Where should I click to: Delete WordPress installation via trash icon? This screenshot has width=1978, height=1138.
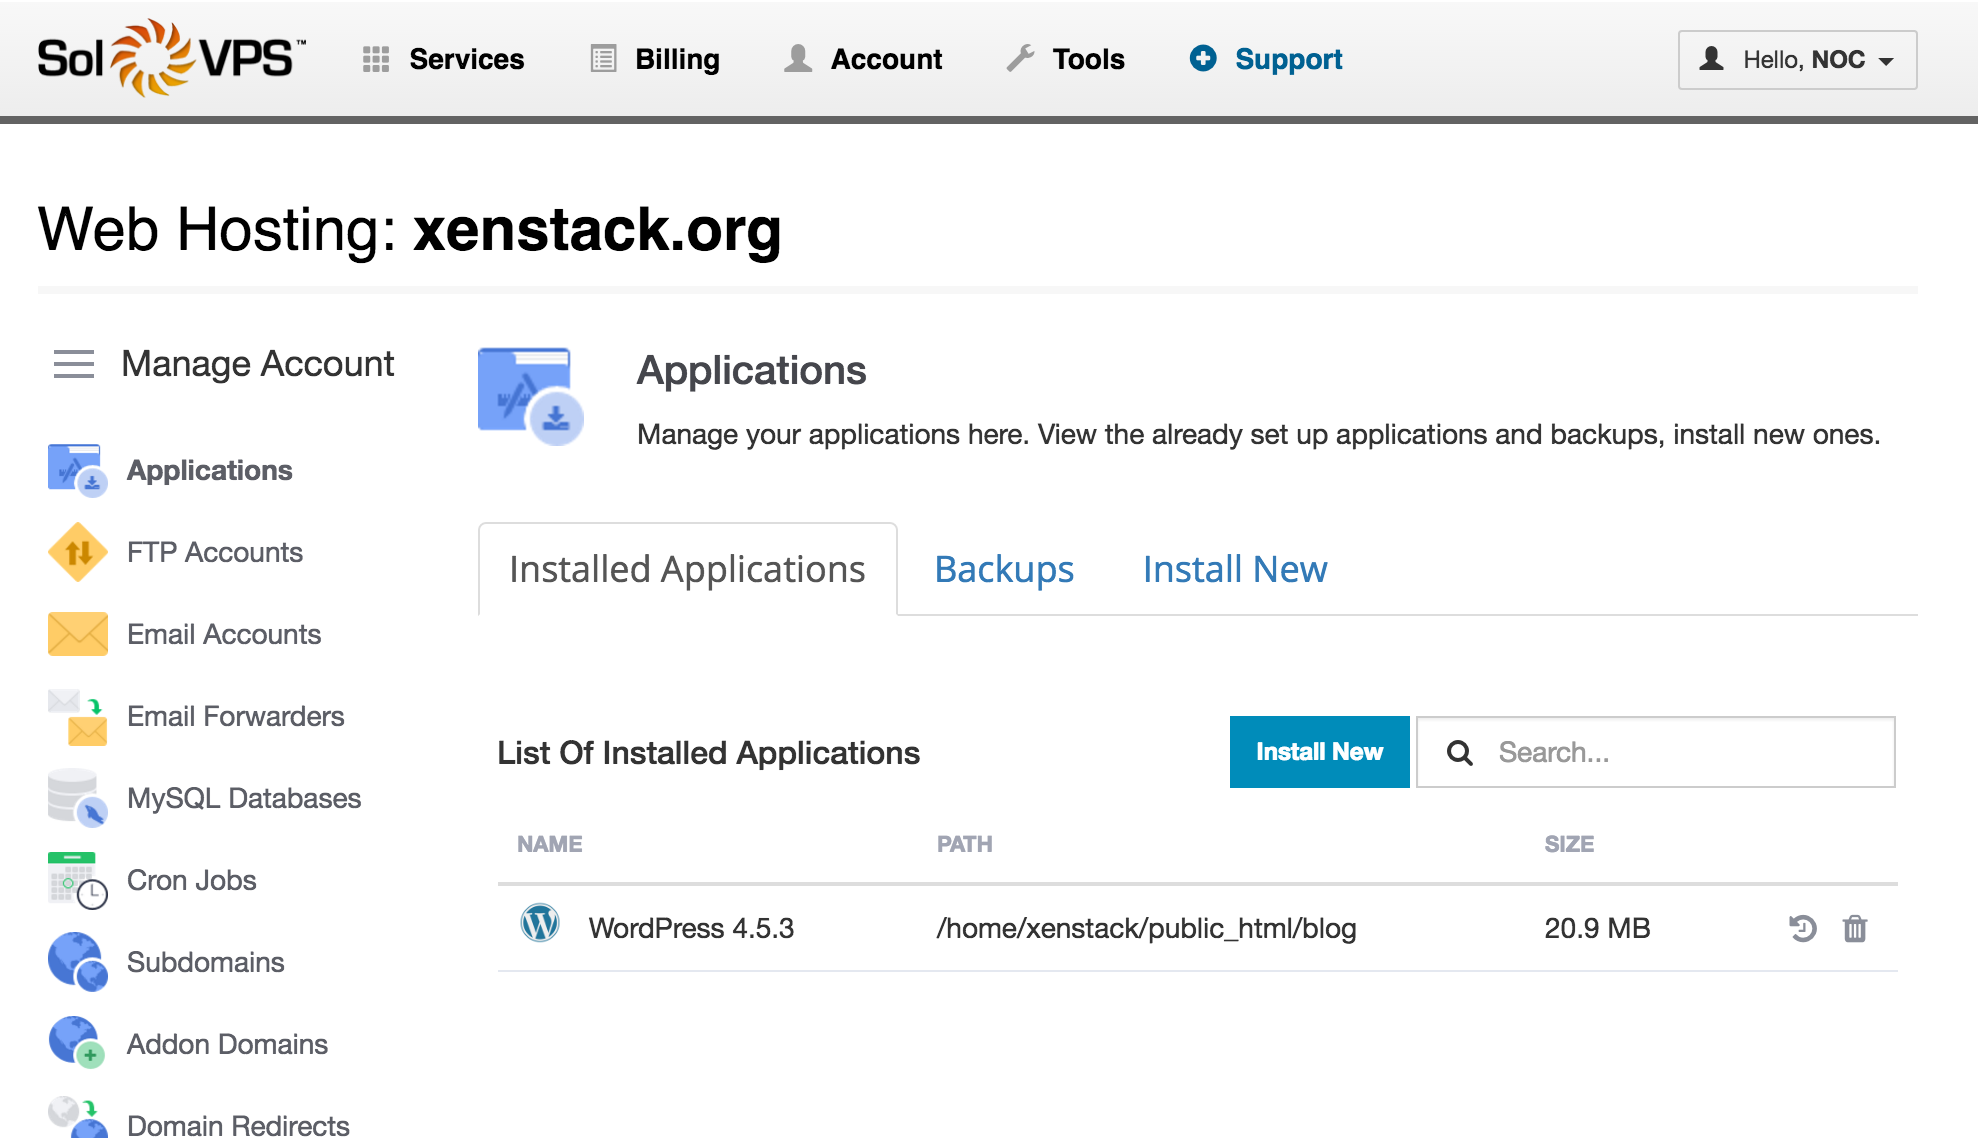pos(1855,929)
